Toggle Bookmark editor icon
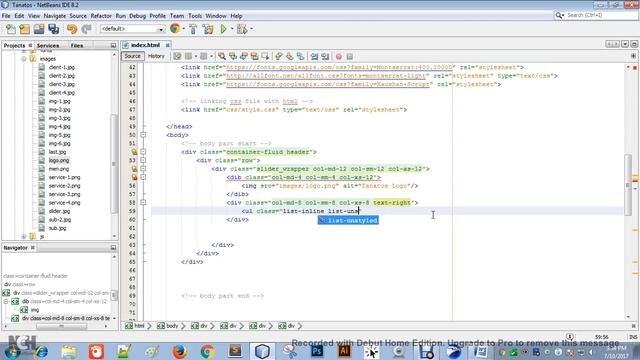640x360 pixels. click(300, 56)
